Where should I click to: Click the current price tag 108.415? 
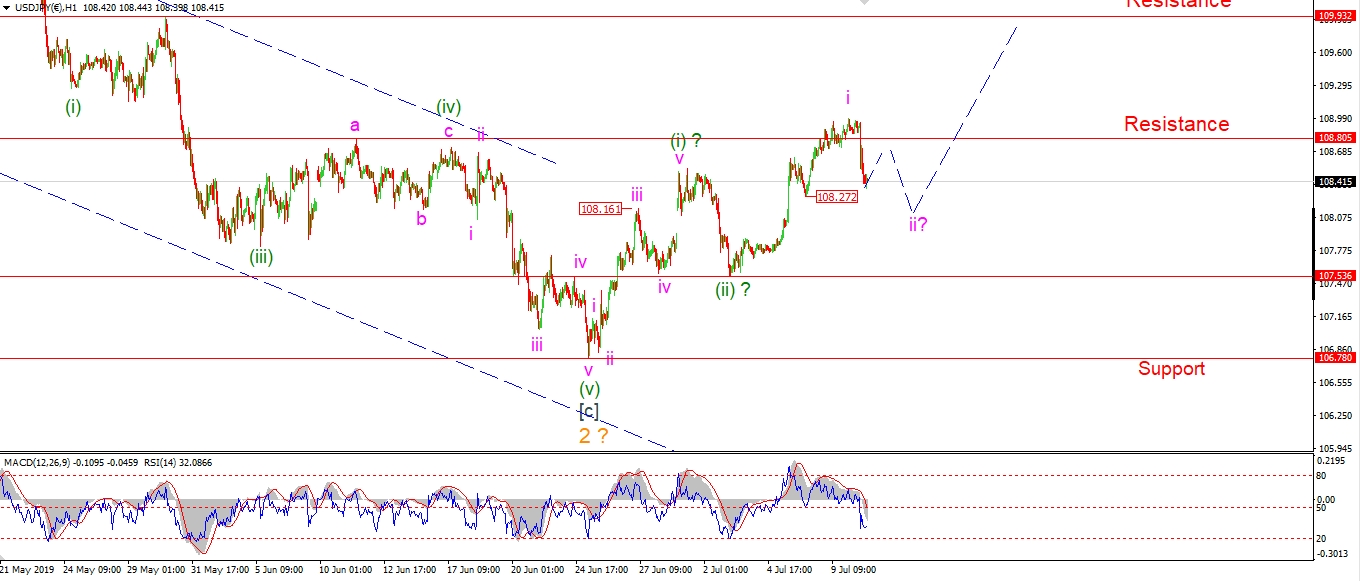pos(1335,182)
